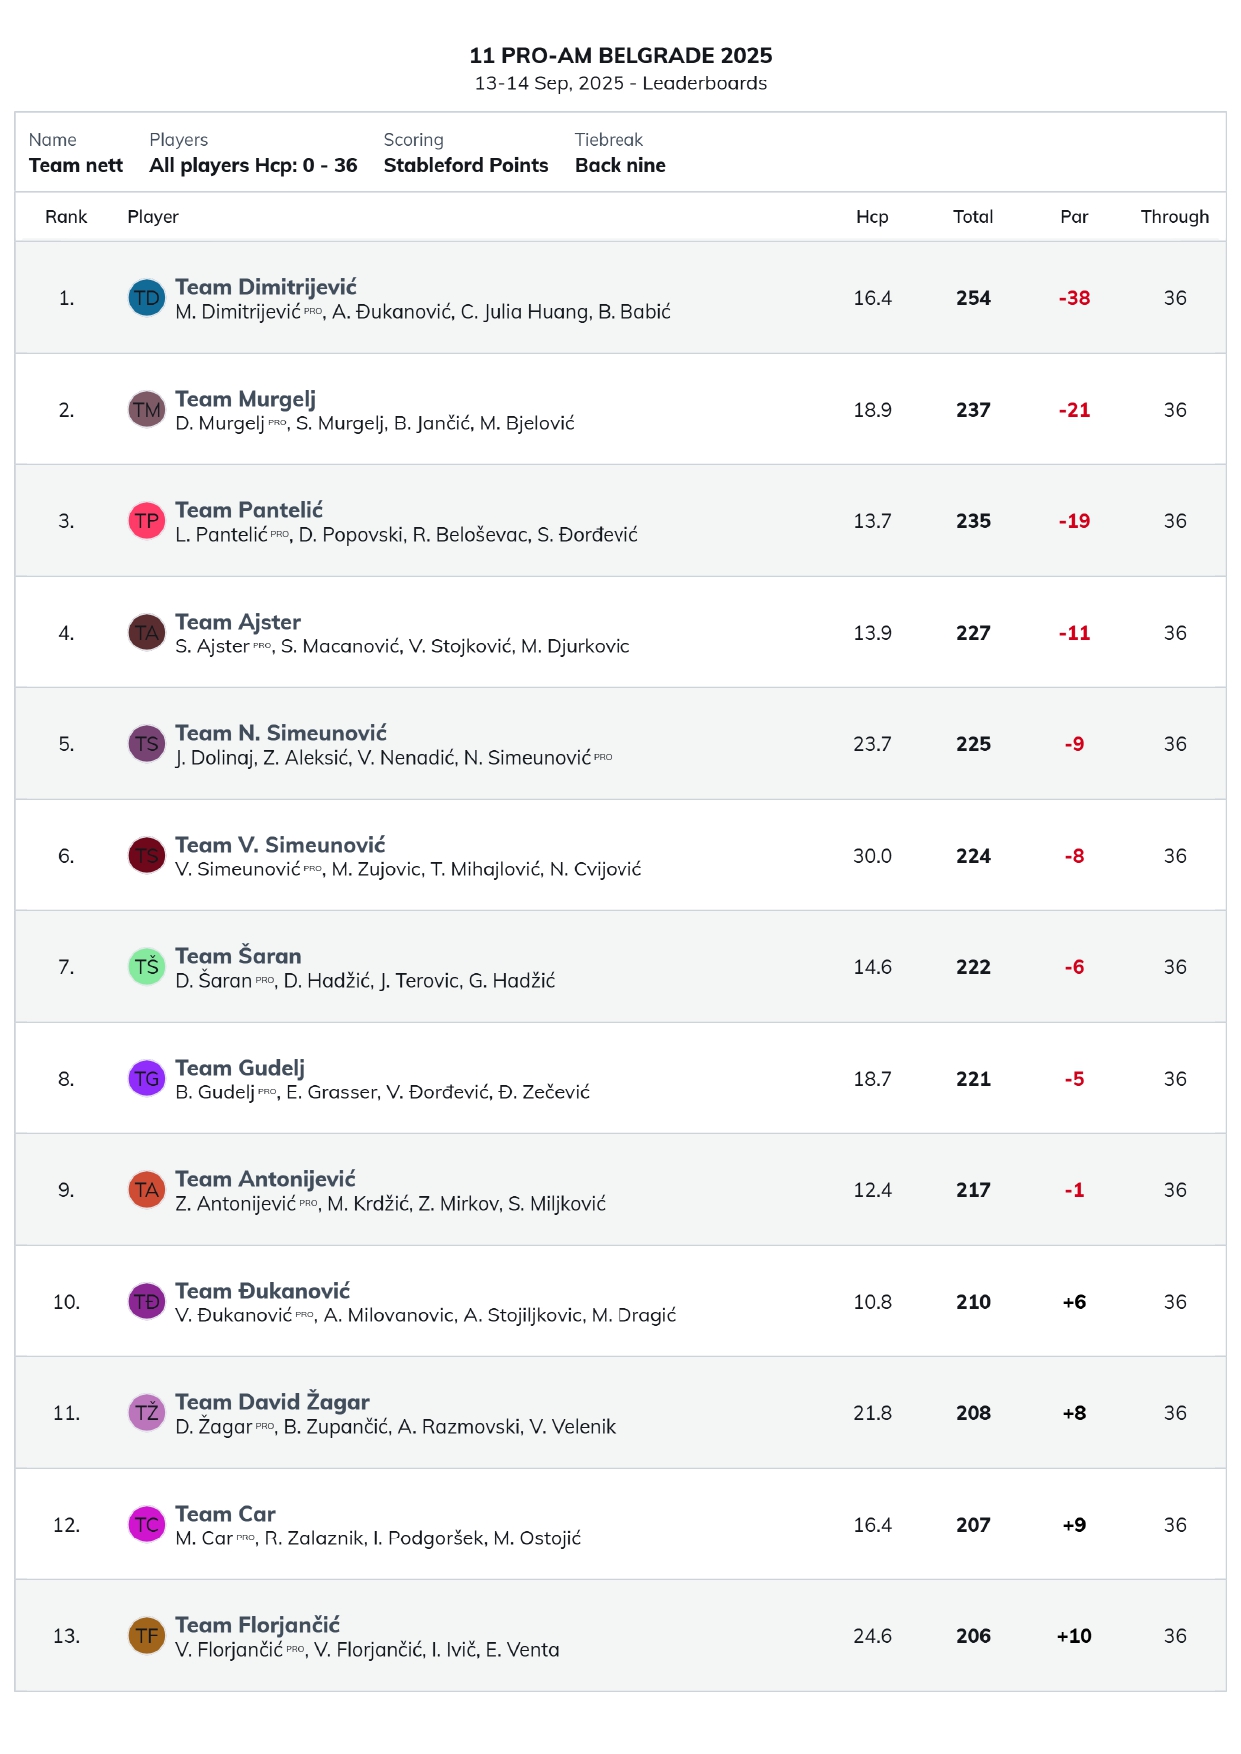Click the TŠ avatar for Team Šaran

(x=146, y=967)
